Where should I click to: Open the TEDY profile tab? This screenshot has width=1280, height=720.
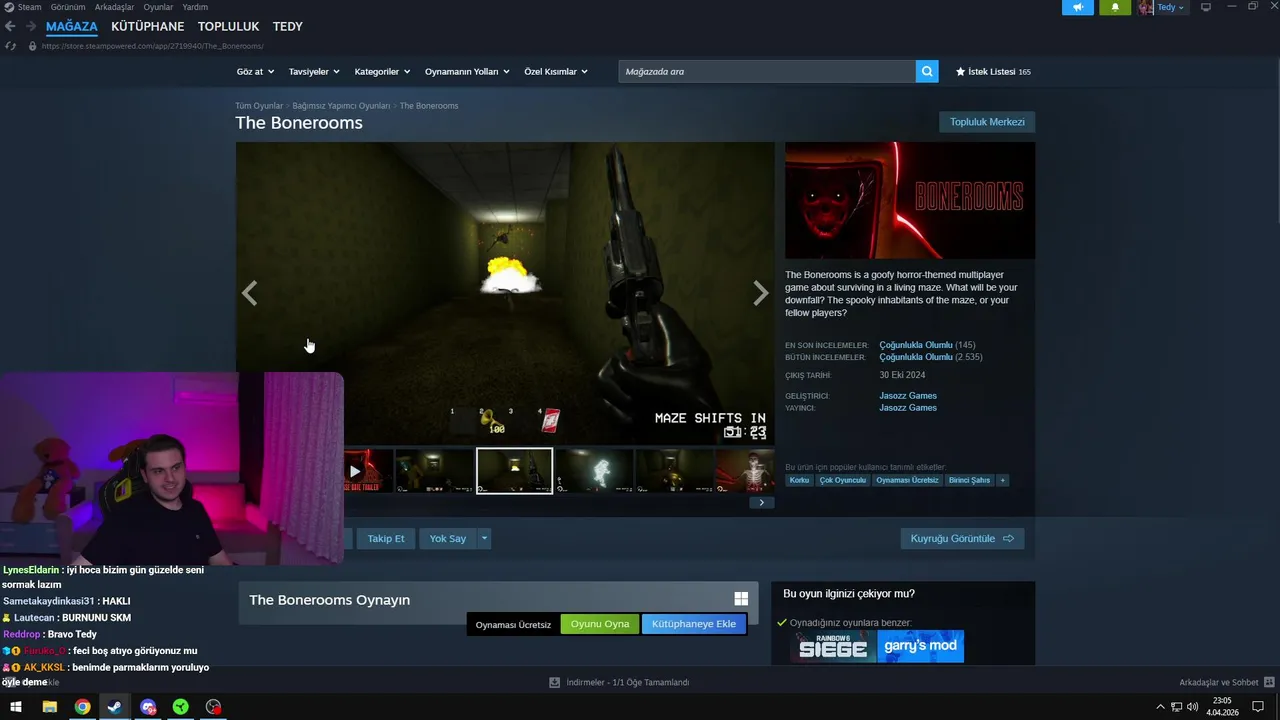pyautogui.click(x=288, y=26)
